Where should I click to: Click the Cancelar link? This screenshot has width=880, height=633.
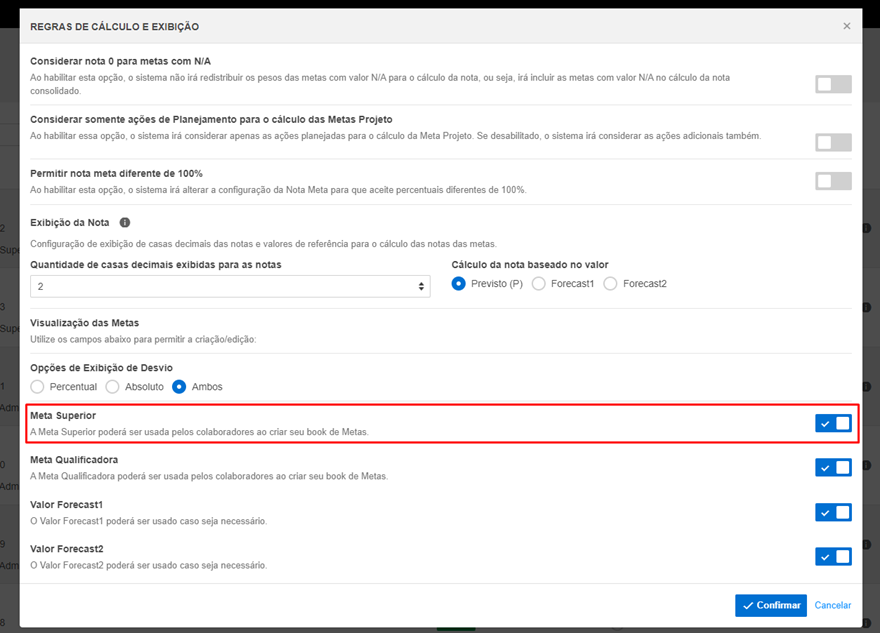pos(832,605)
